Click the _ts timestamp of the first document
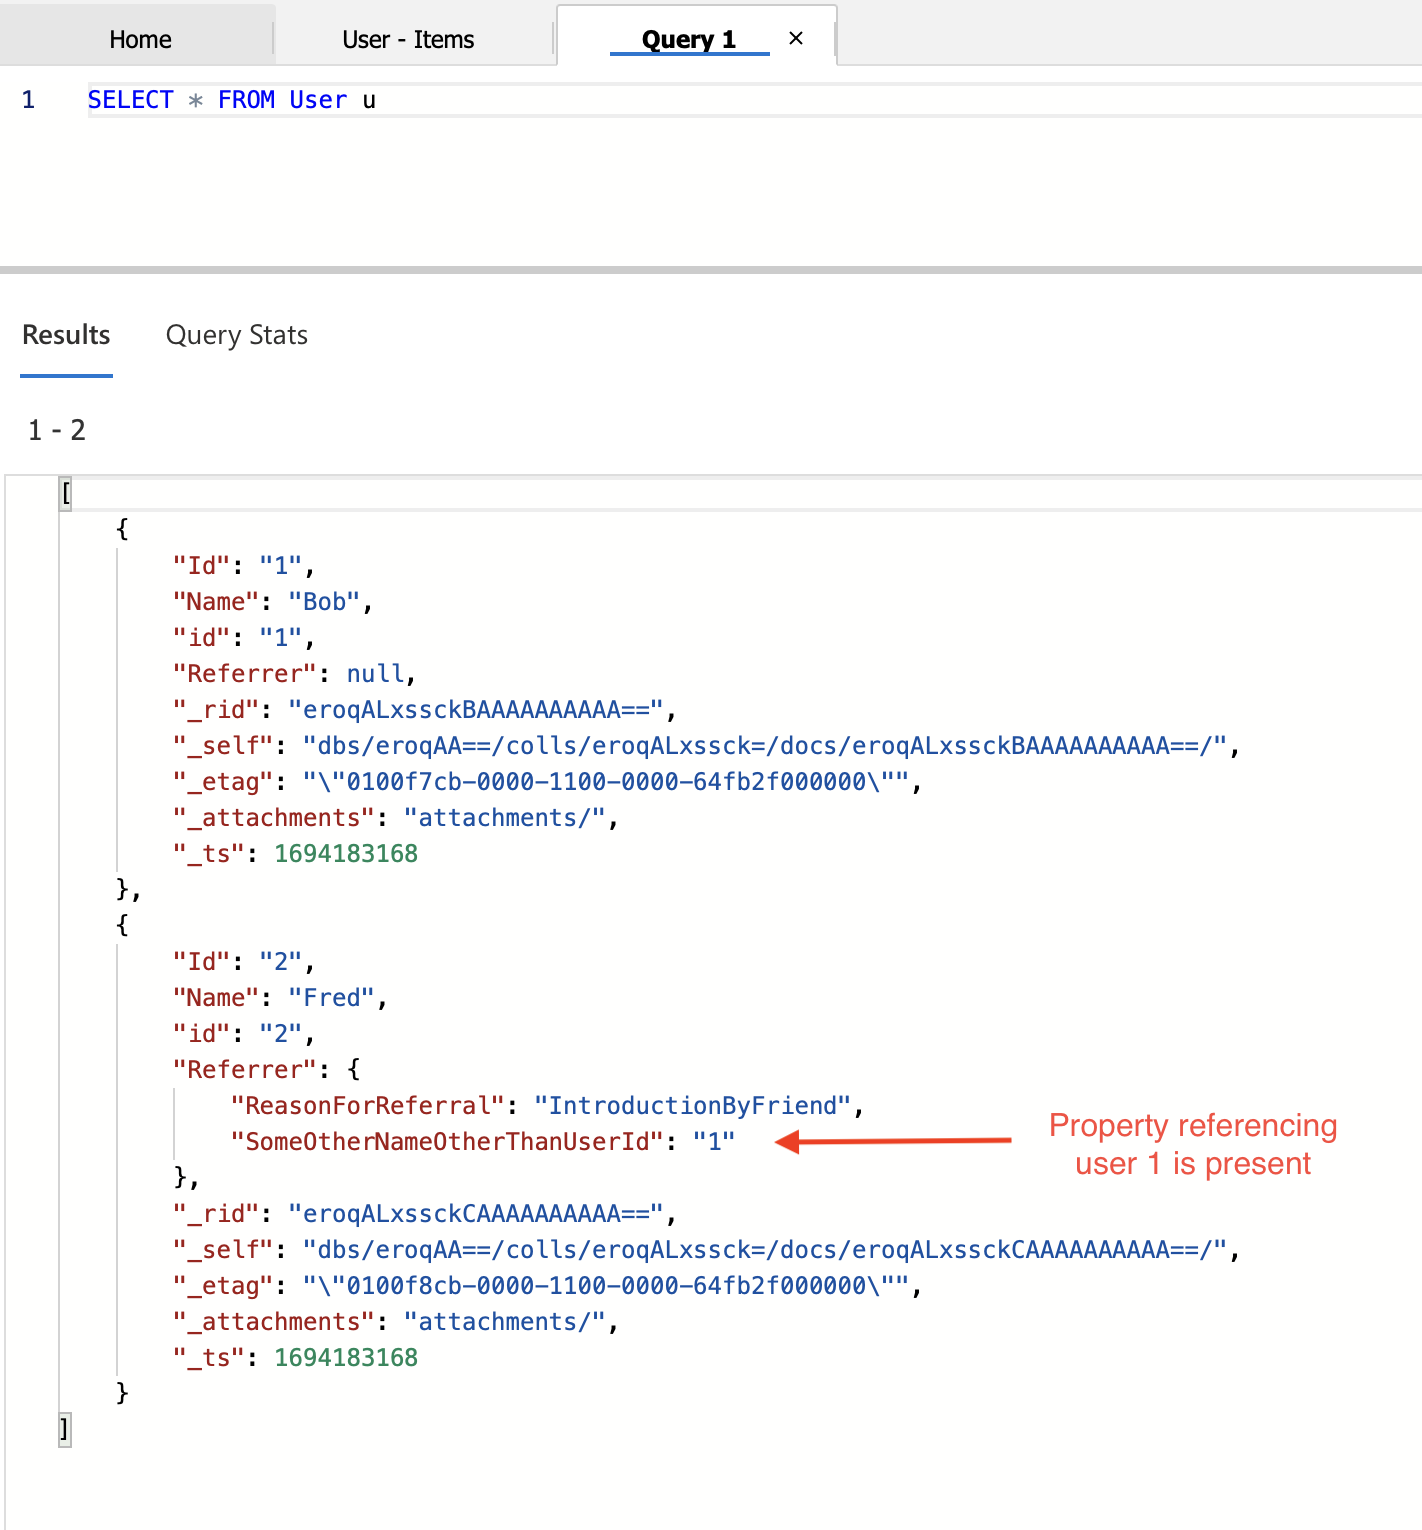This screenshot has width=1422, height=1530. tap(346, 853)
